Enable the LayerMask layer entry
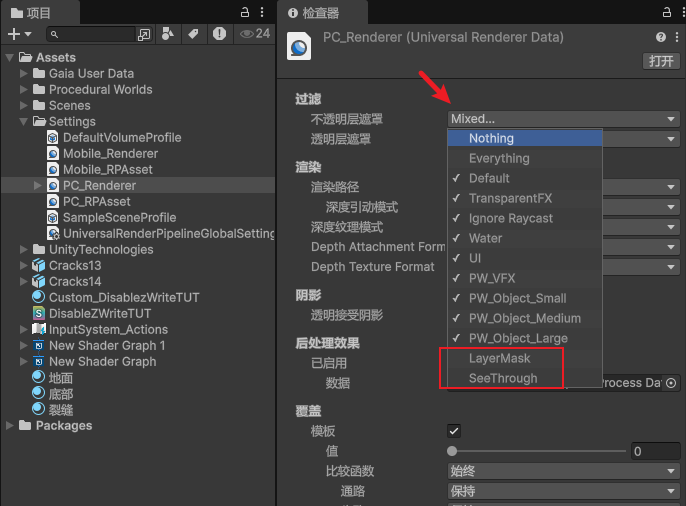 (x=525, y=358)
